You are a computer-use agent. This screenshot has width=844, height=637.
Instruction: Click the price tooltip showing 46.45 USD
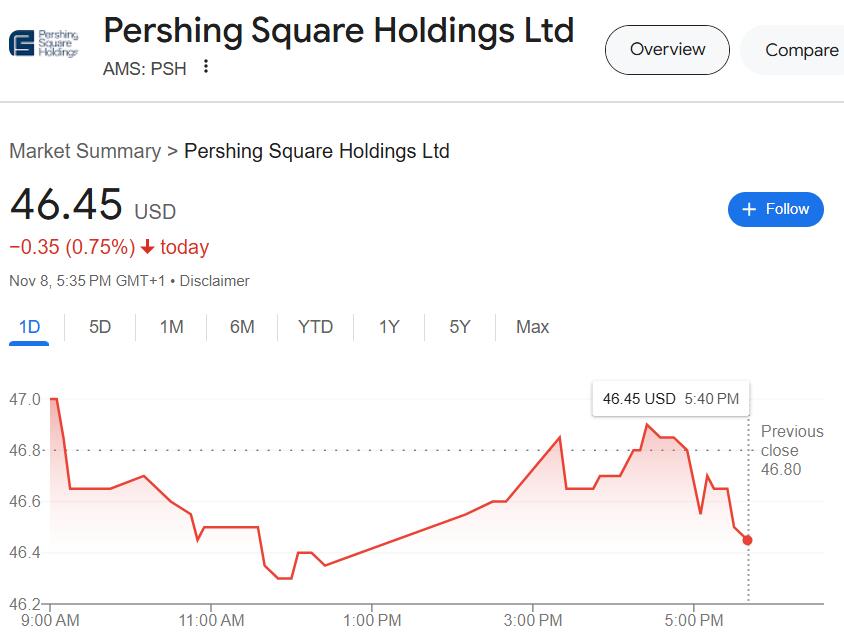[x=670, y=398]
